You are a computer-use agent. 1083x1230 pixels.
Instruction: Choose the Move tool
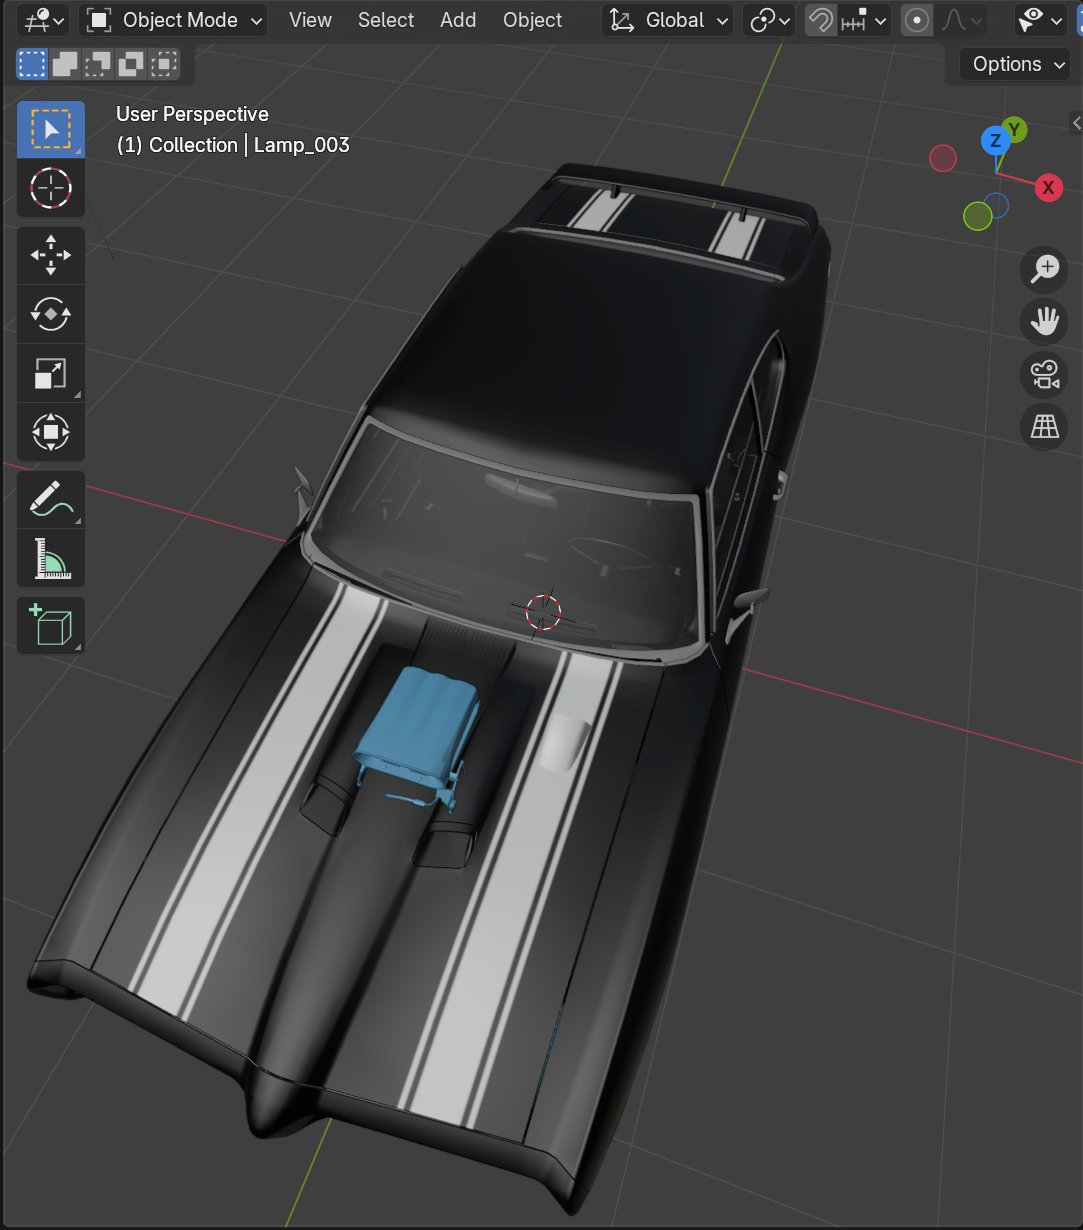pyautogui.click(x=50, y=256)
